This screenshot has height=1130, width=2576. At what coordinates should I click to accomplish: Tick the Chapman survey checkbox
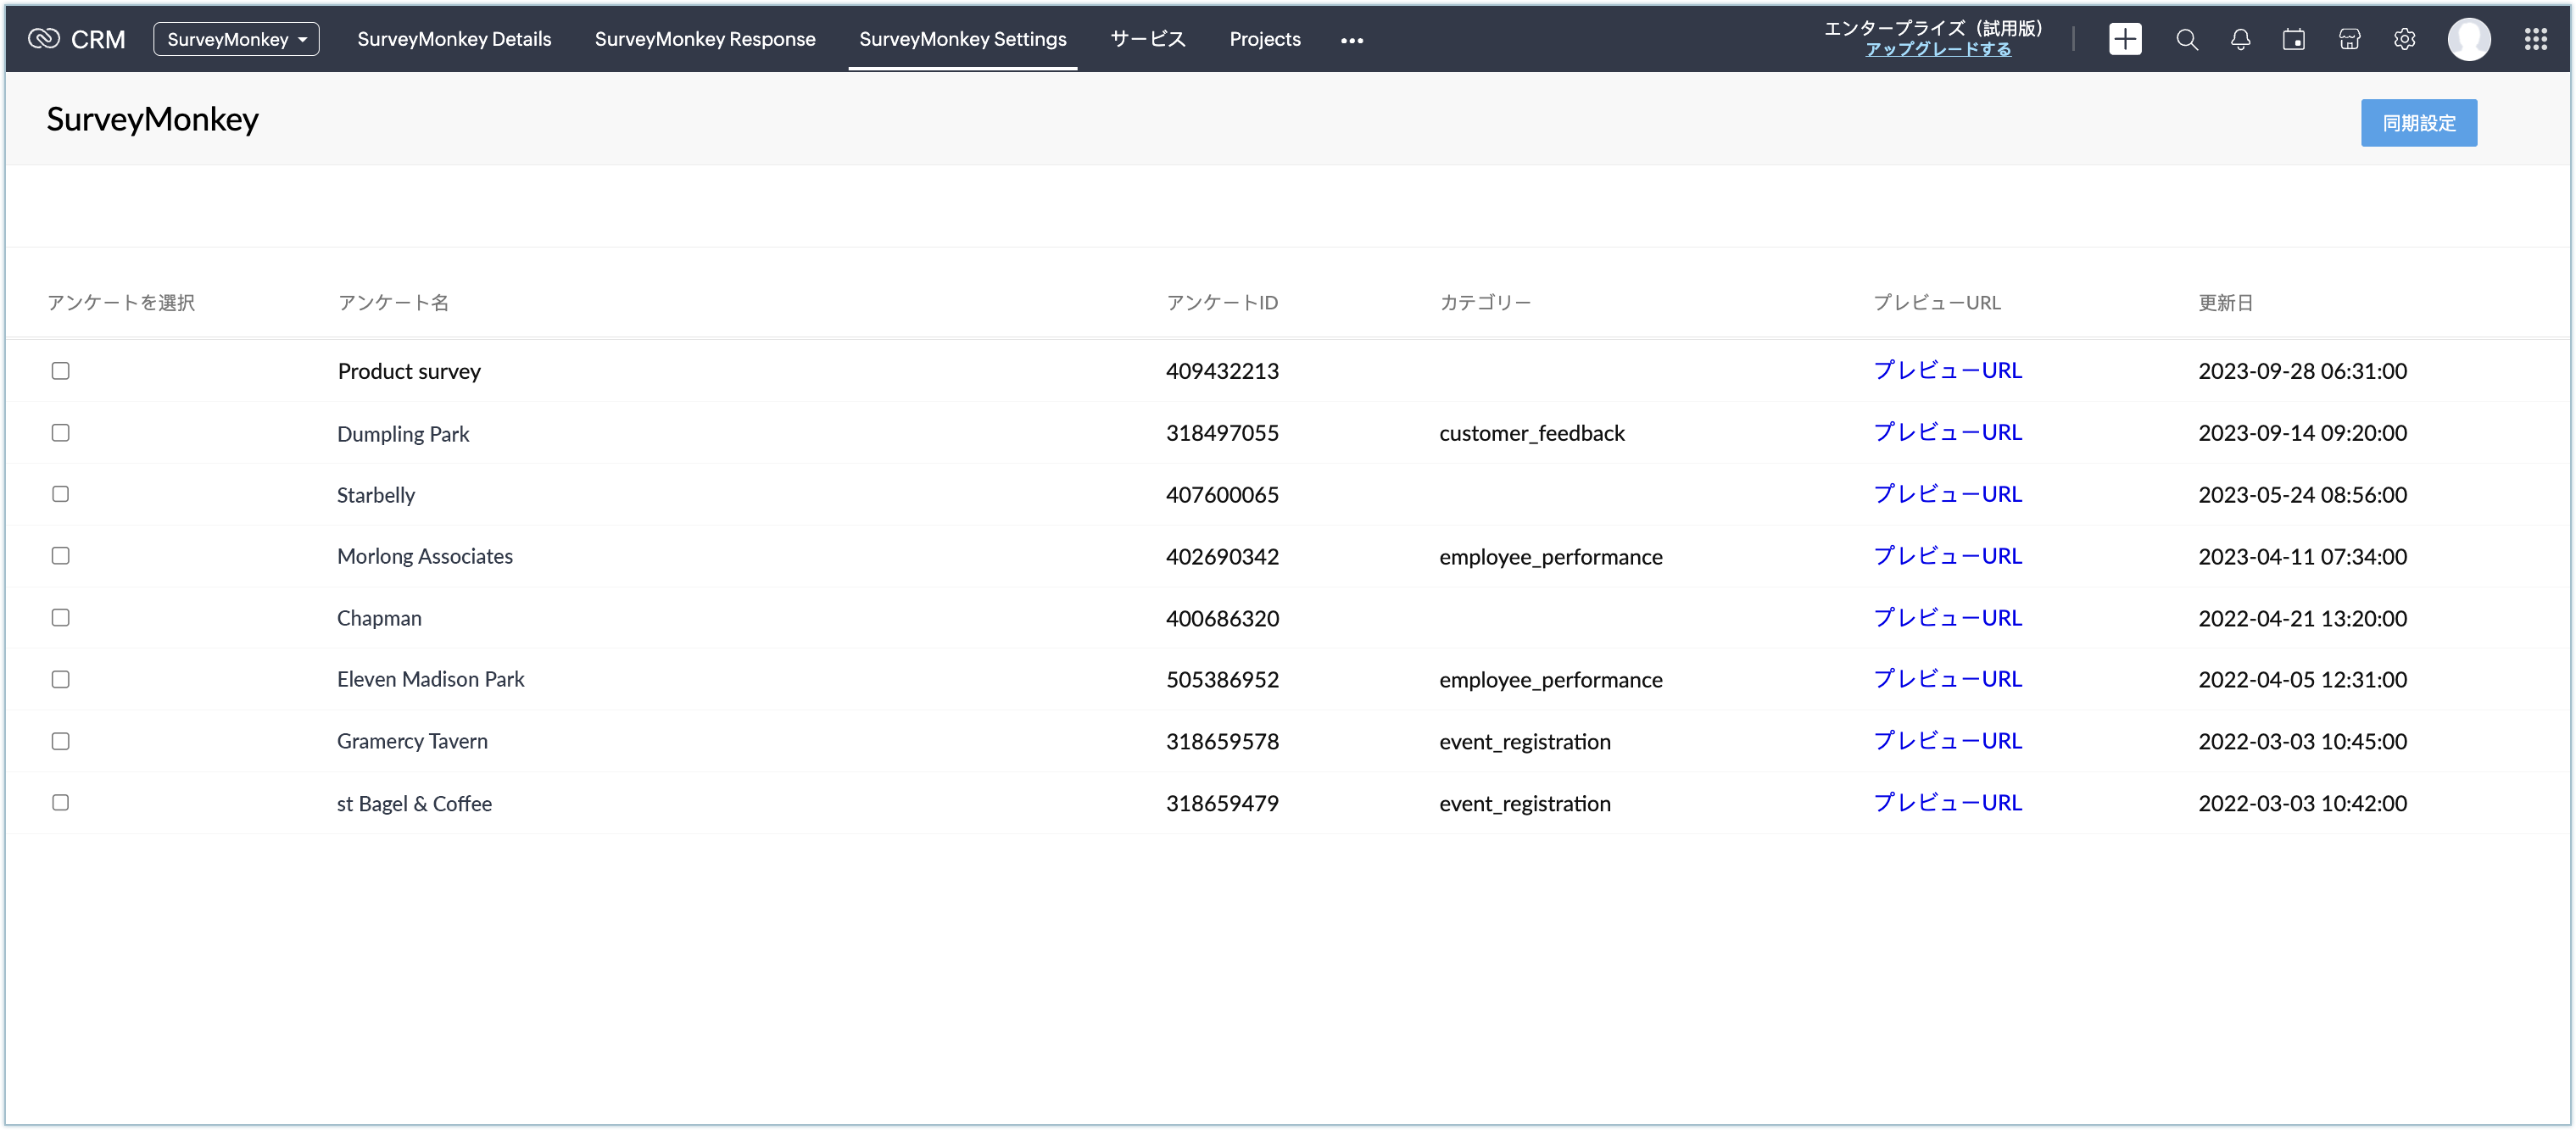[x=60, y=618]
